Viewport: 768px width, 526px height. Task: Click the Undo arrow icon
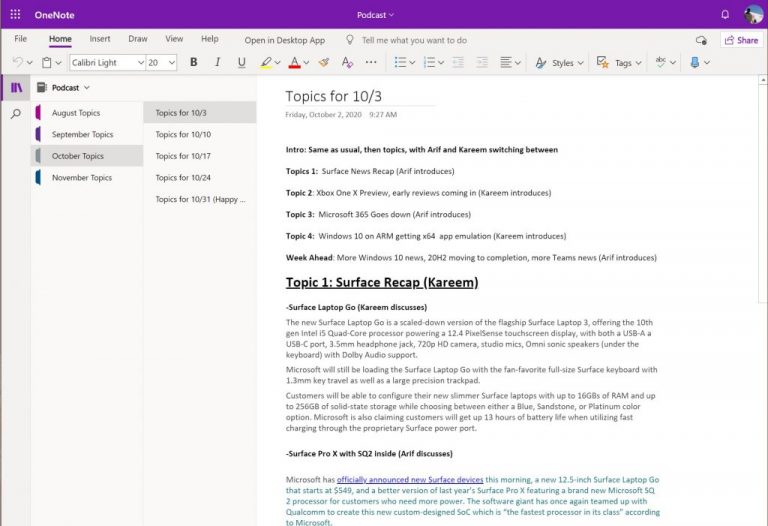pos(18,62)
